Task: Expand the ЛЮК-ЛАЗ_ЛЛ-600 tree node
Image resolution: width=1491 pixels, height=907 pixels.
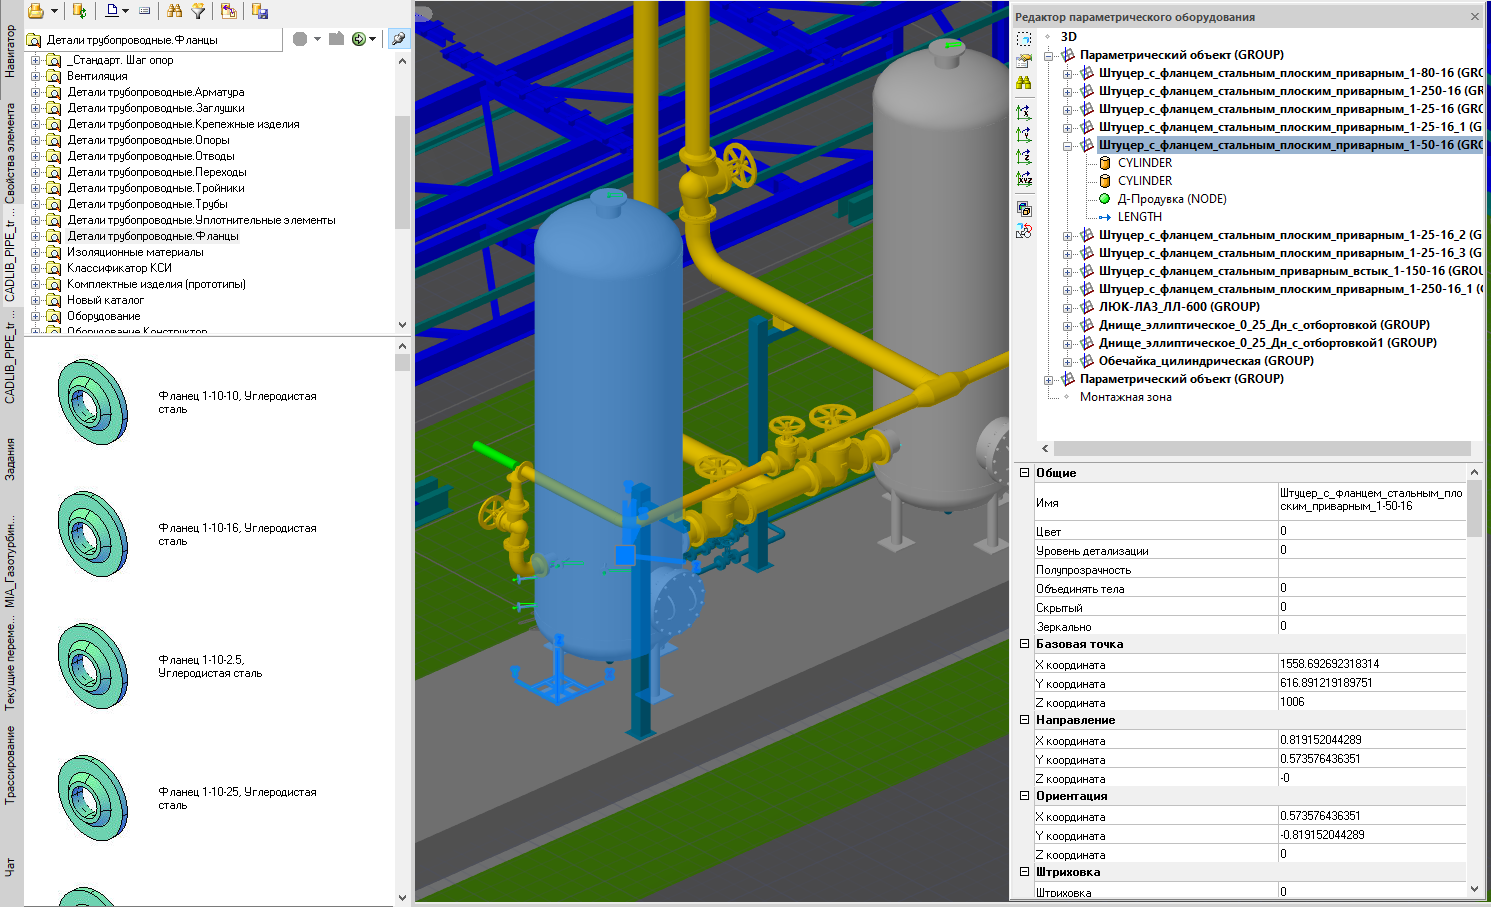Action: click(1067, 307)
